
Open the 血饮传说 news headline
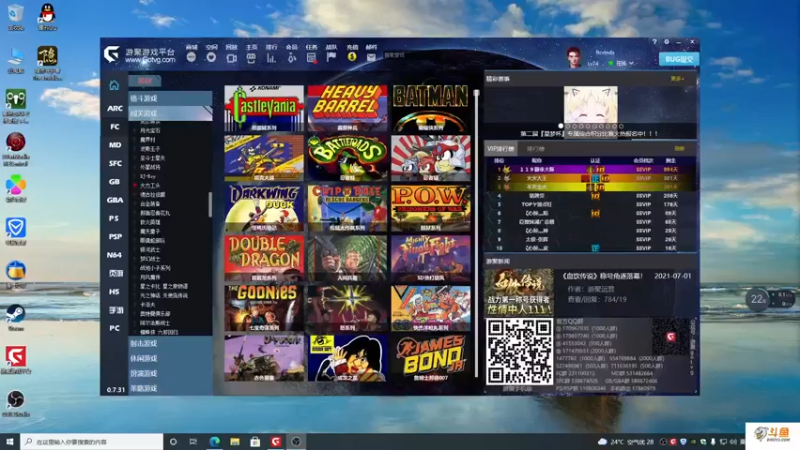tap(602, 276)
